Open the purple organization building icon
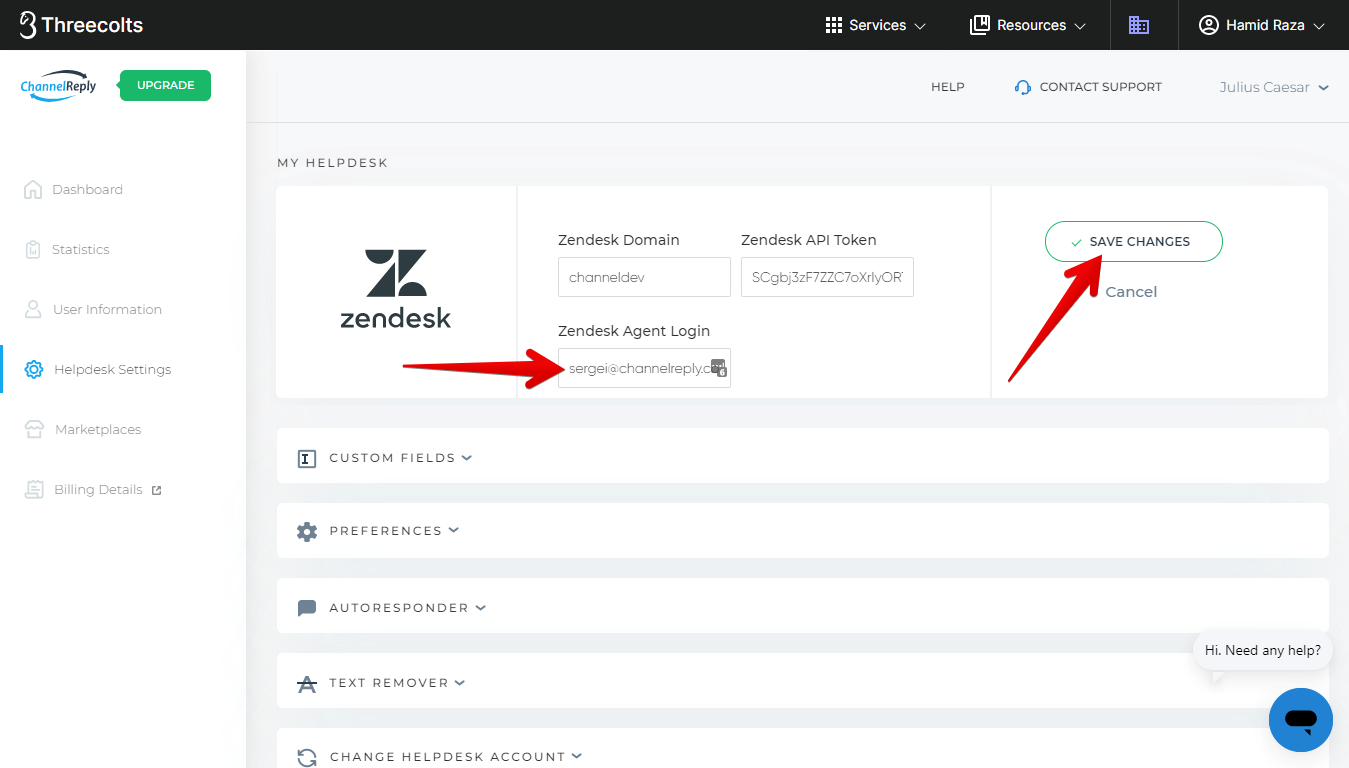Image resolution: width=1349 pixels, height=768 pixels. click(1138, 25)
